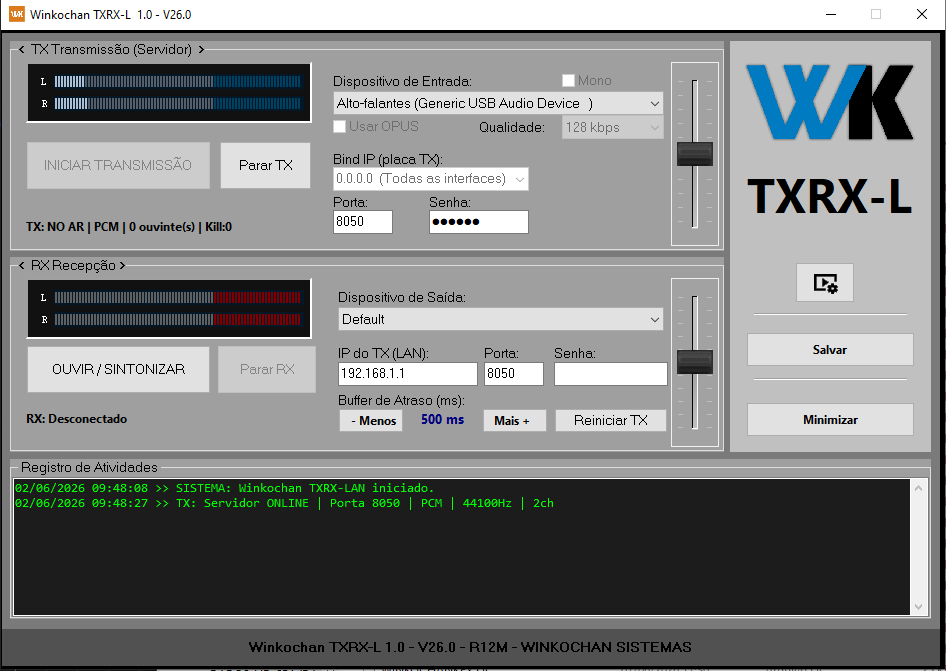
Task: Click the TX level meter display
Action: point(170,93)
